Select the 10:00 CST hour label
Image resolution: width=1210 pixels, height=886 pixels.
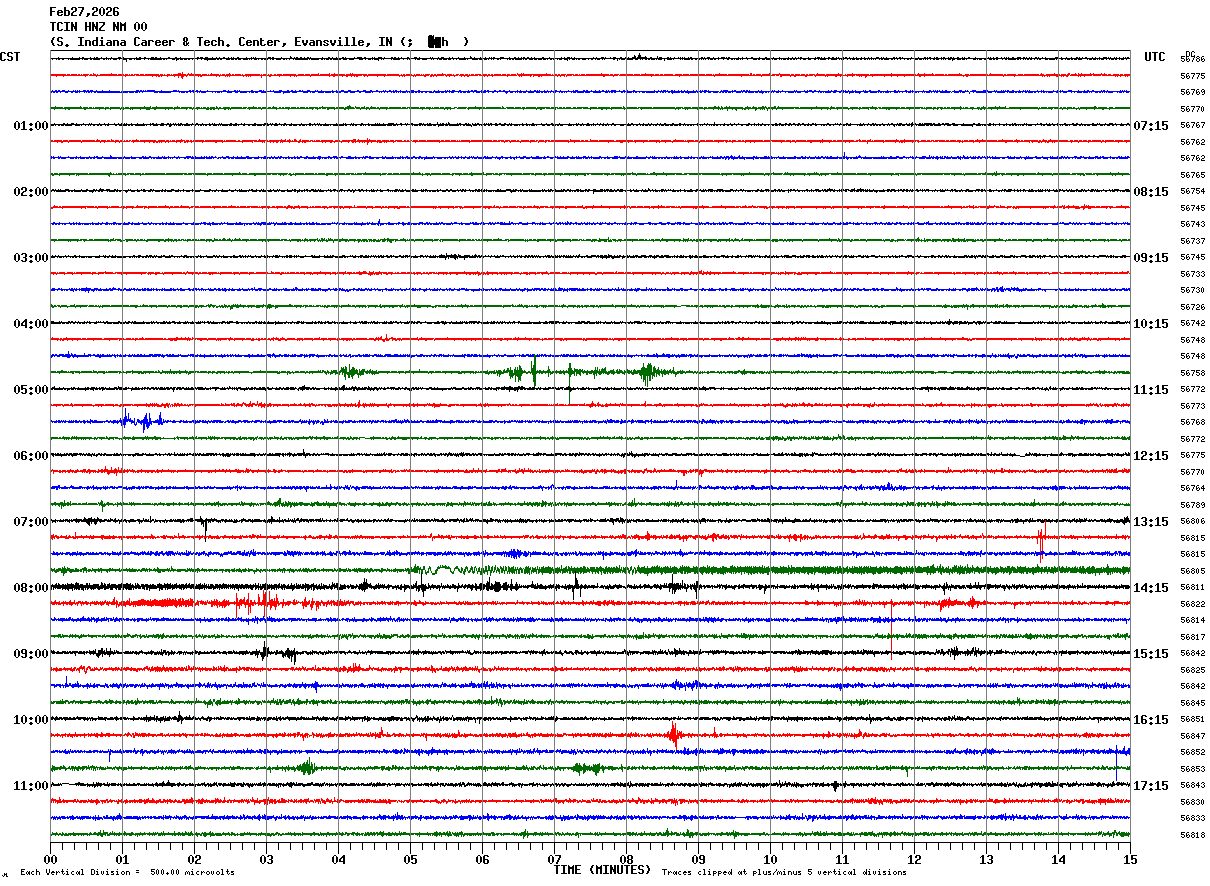30,720
